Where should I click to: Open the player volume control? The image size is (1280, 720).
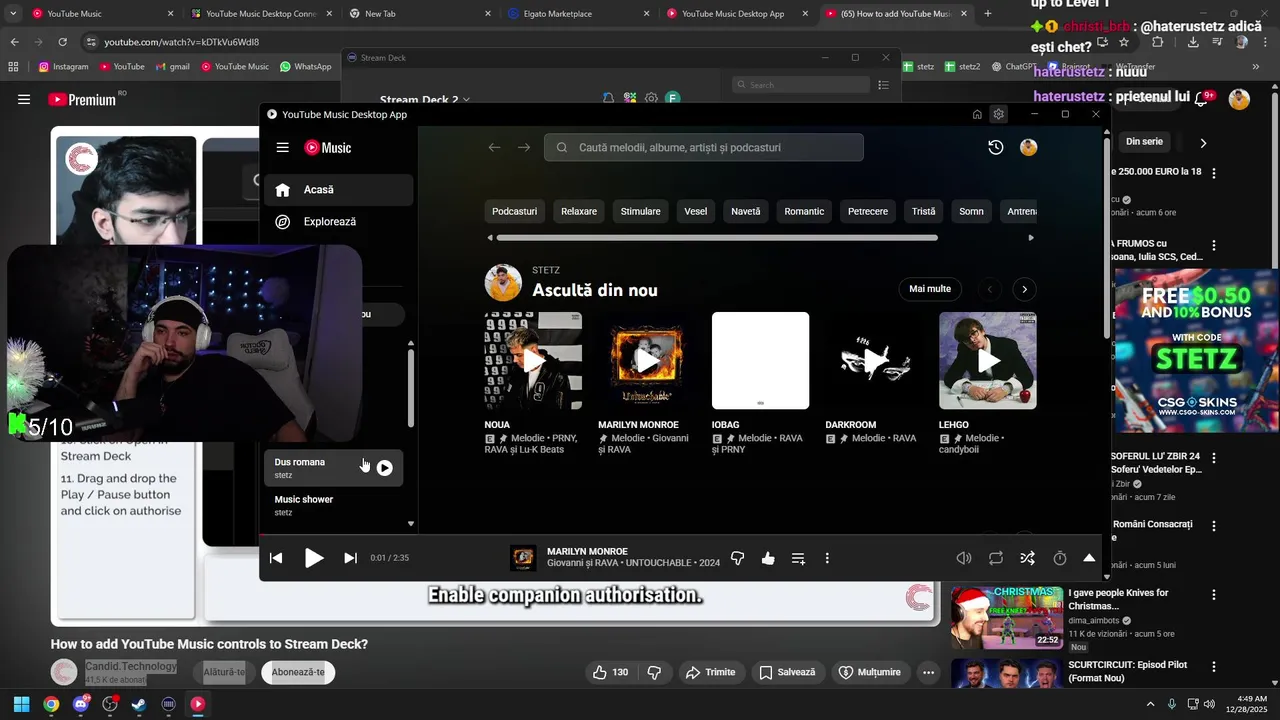pos(964,558)
